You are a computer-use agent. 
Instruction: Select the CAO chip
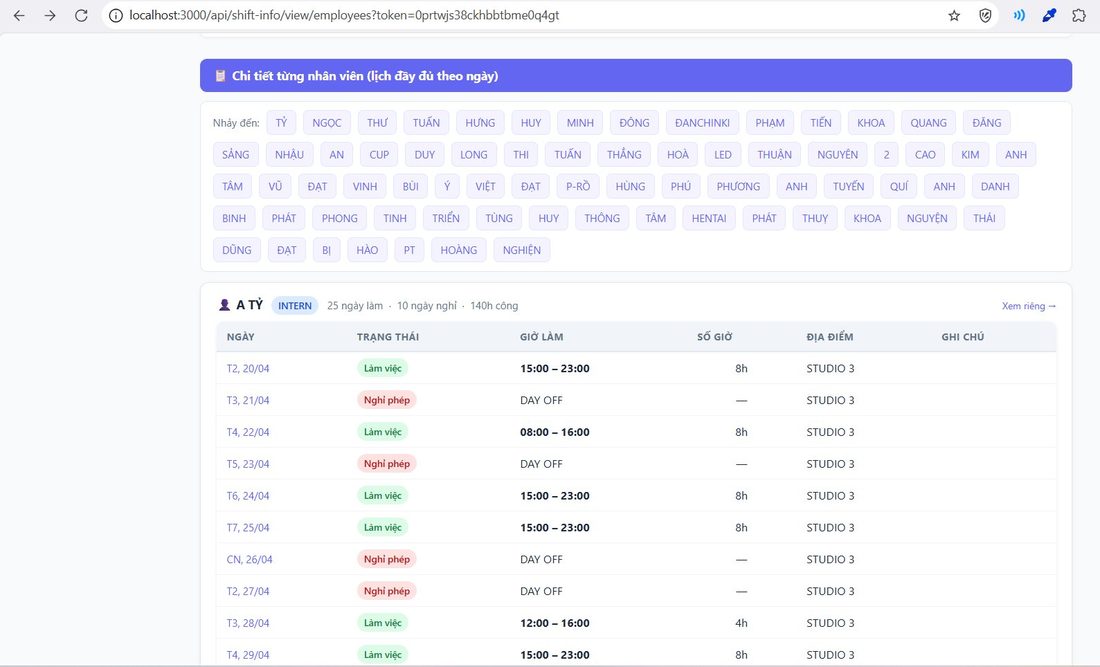[925, 154]
